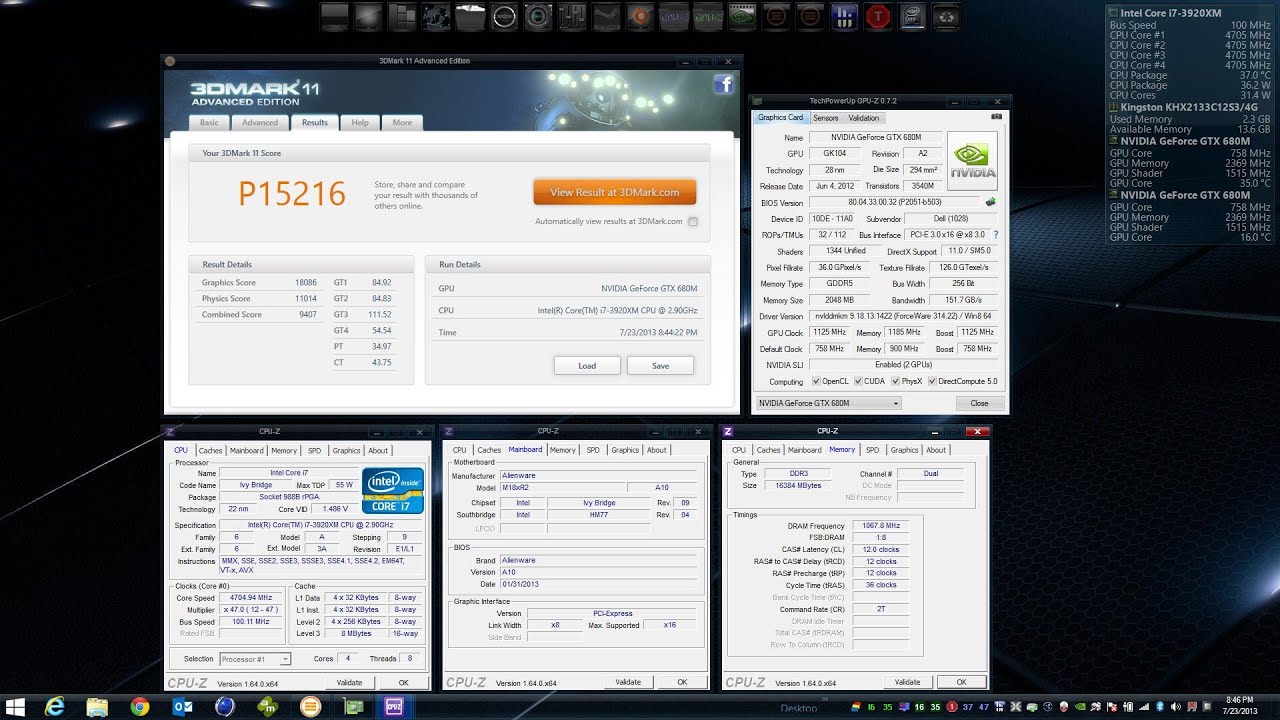Screen dimensions: 1280x720
Task: Click the DRAM Frequency 1067.8 MHz field
Action: [x=879, y=525]
